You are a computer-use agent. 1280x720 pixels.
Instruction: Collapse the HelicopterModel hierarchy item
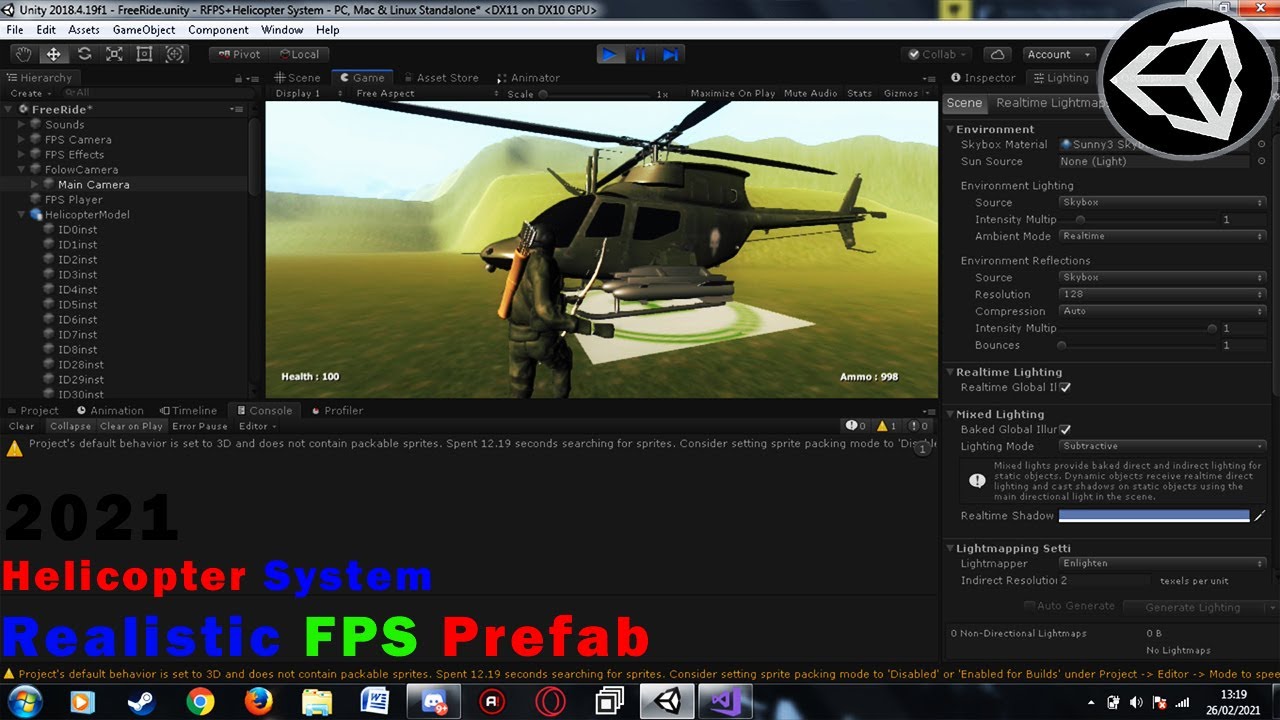click(x=22, y=215)
